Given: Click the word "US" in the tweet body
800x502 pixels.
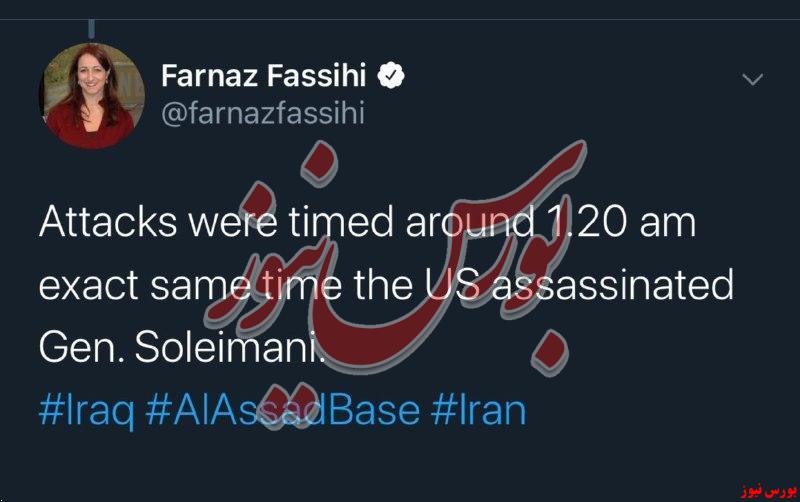Looking at the screenshot, I should pos(452,285).
